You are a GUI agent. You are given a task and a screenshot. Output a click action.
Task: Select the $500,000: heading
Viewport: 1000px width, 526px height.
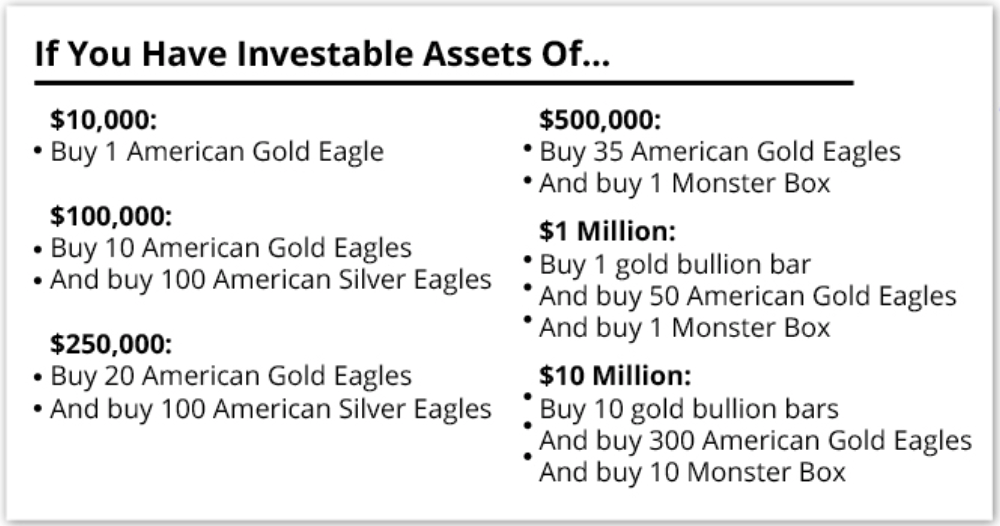coord(600,119)
